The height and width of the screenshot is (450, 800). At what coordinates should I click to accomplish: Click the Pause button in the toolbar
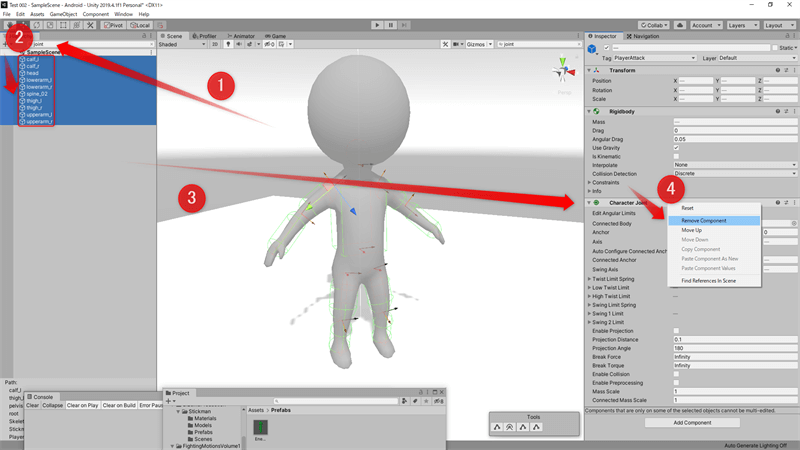(x=390, y=25)
